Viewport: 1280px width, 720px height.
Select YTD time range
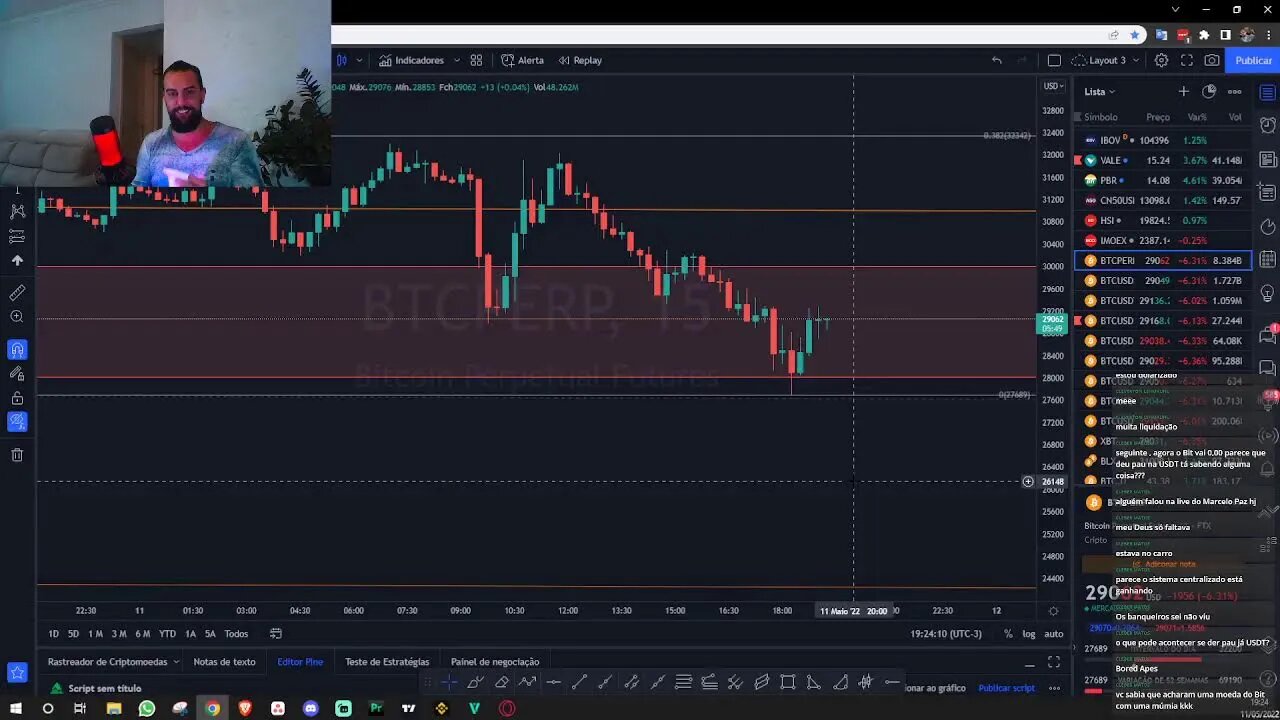pyautogui.click(x=167, y=634)
